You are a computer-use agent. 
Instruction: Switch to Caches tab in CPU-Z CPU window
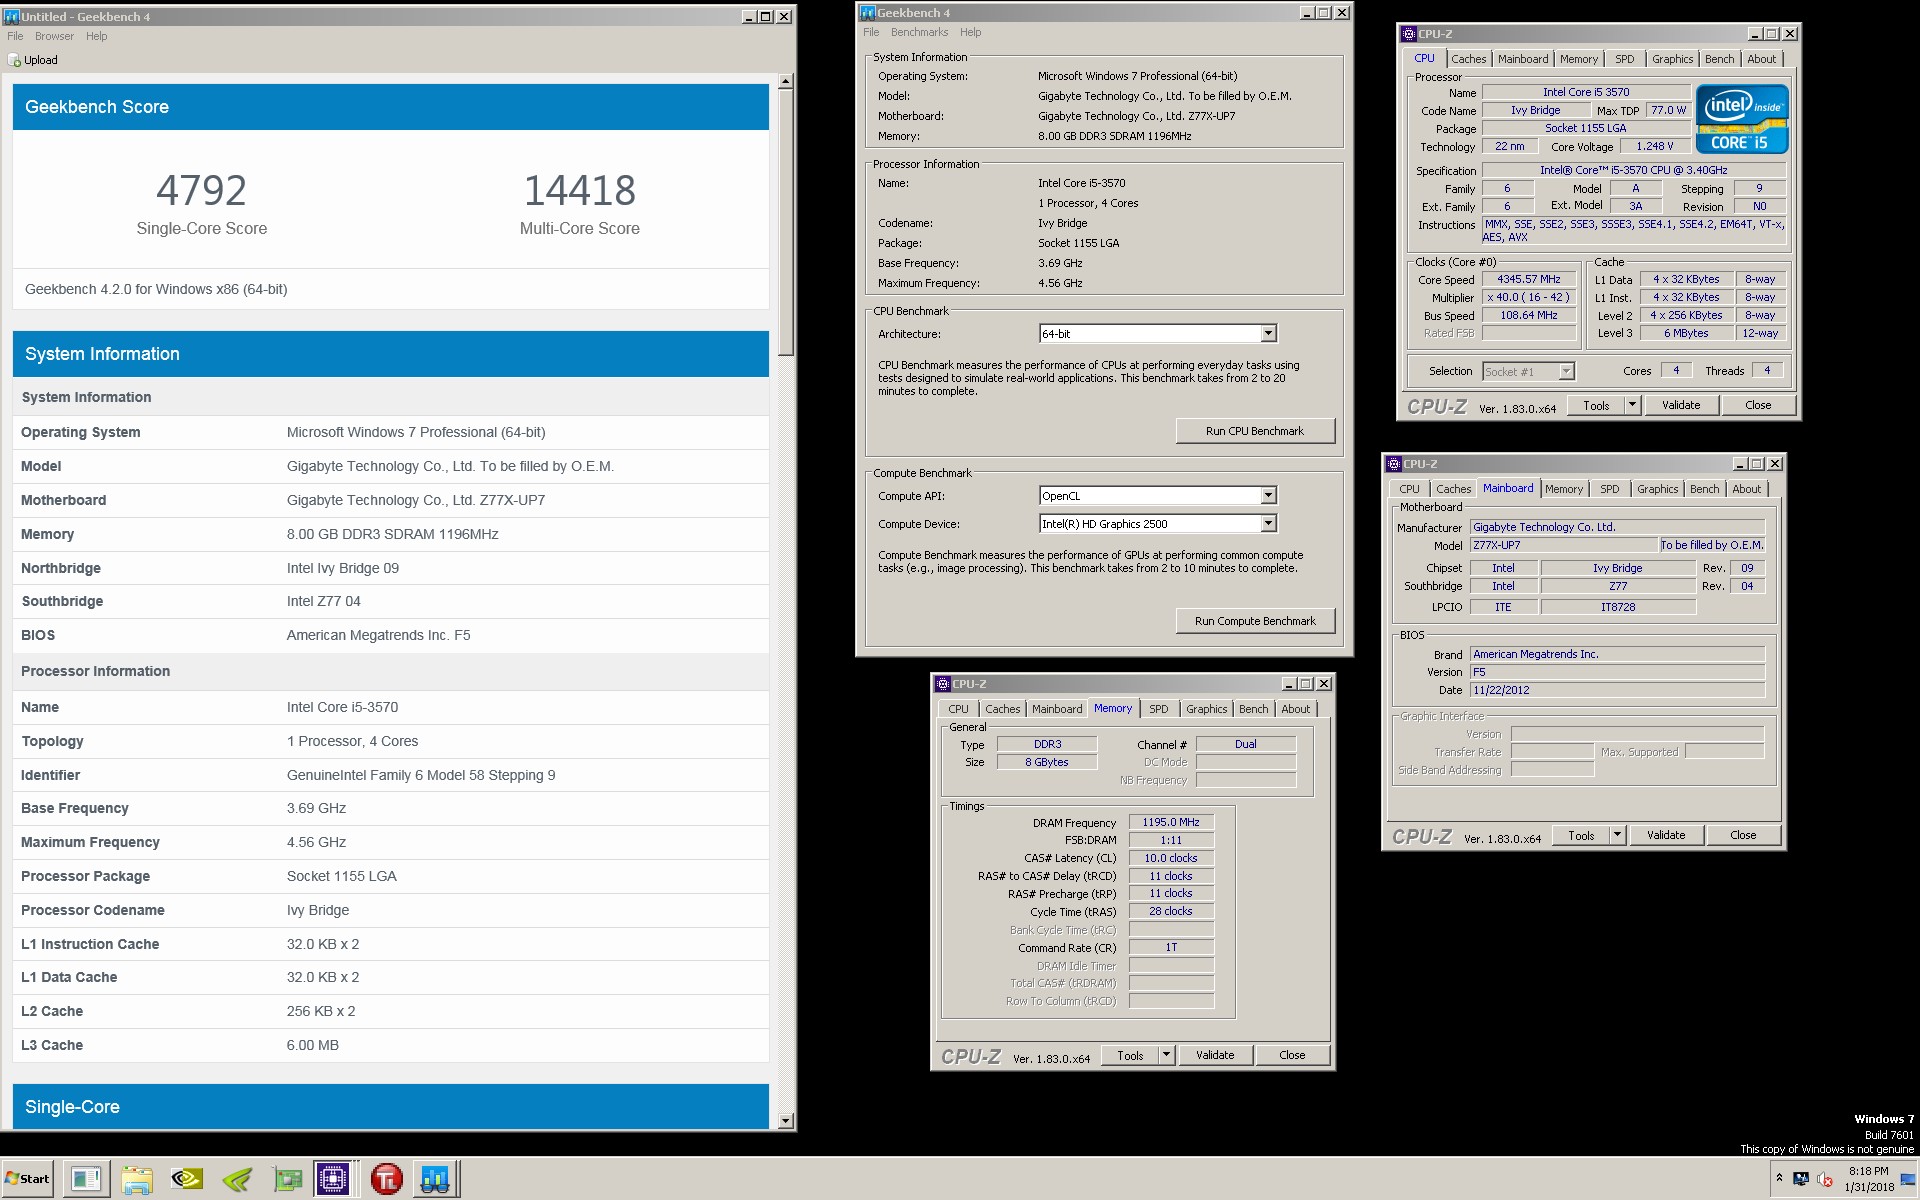pyautogui.click(x=1468, y=59)
